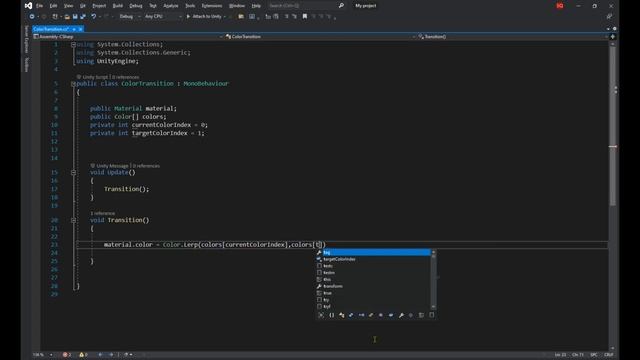The image size is (640, 360).
Task: Toggle the namespaces {} IntelliSense filter
Action: pos(331,315)
